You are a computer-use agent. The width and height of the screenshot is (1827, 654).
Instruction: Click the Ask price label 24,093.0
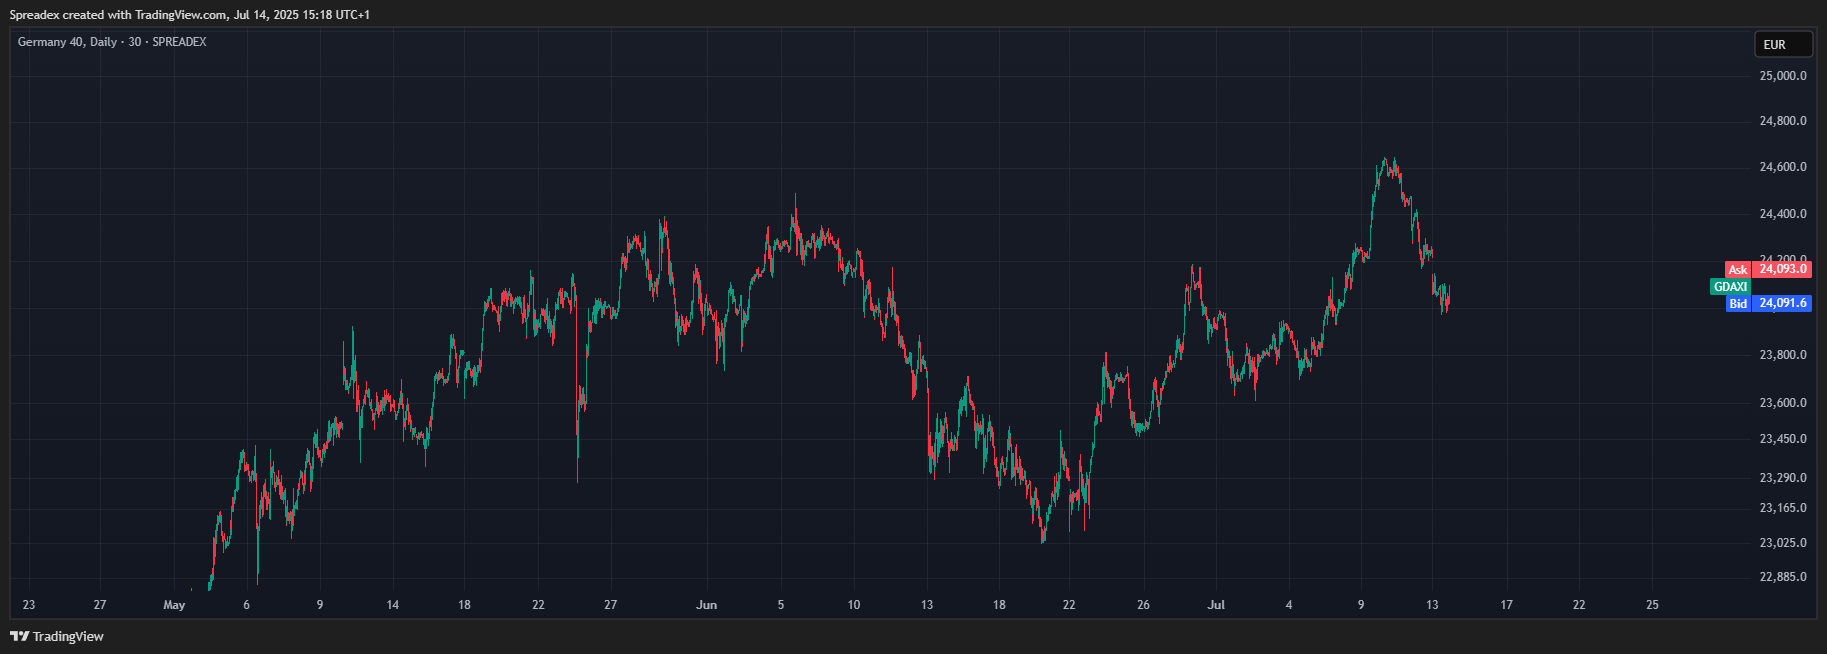(1782, 269)
